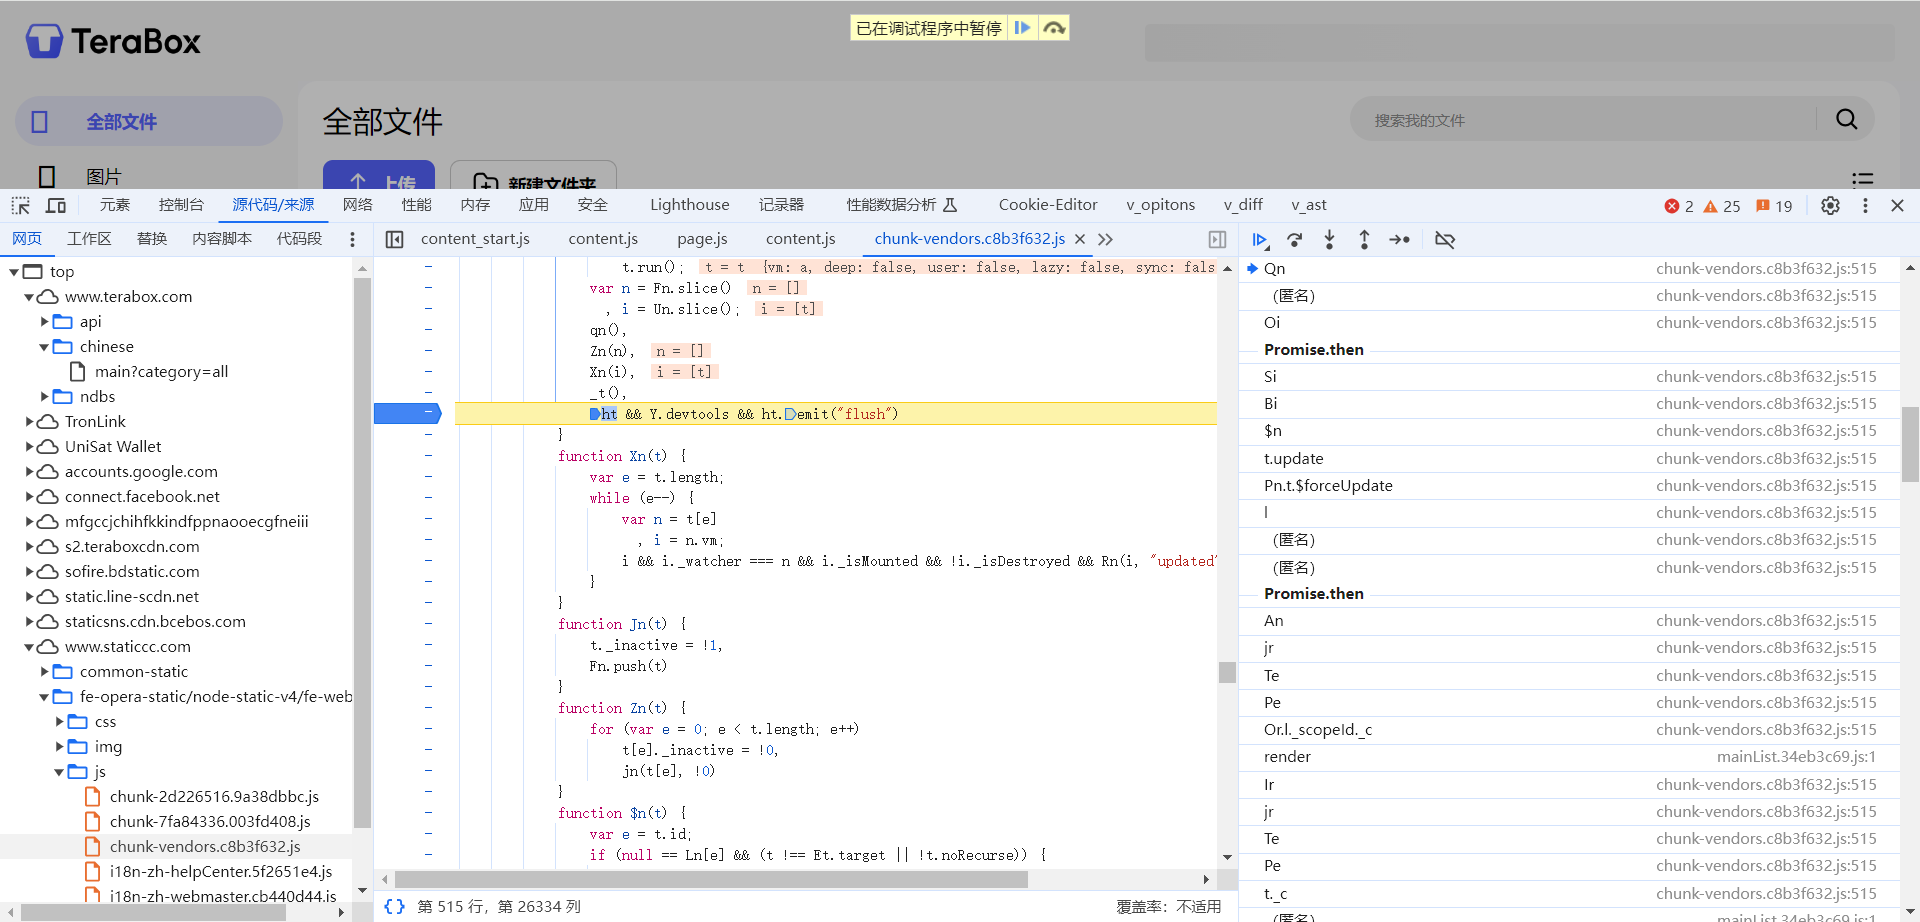
Task: Pretty-print the source with curly braces icon
Action: pos(395,906)
